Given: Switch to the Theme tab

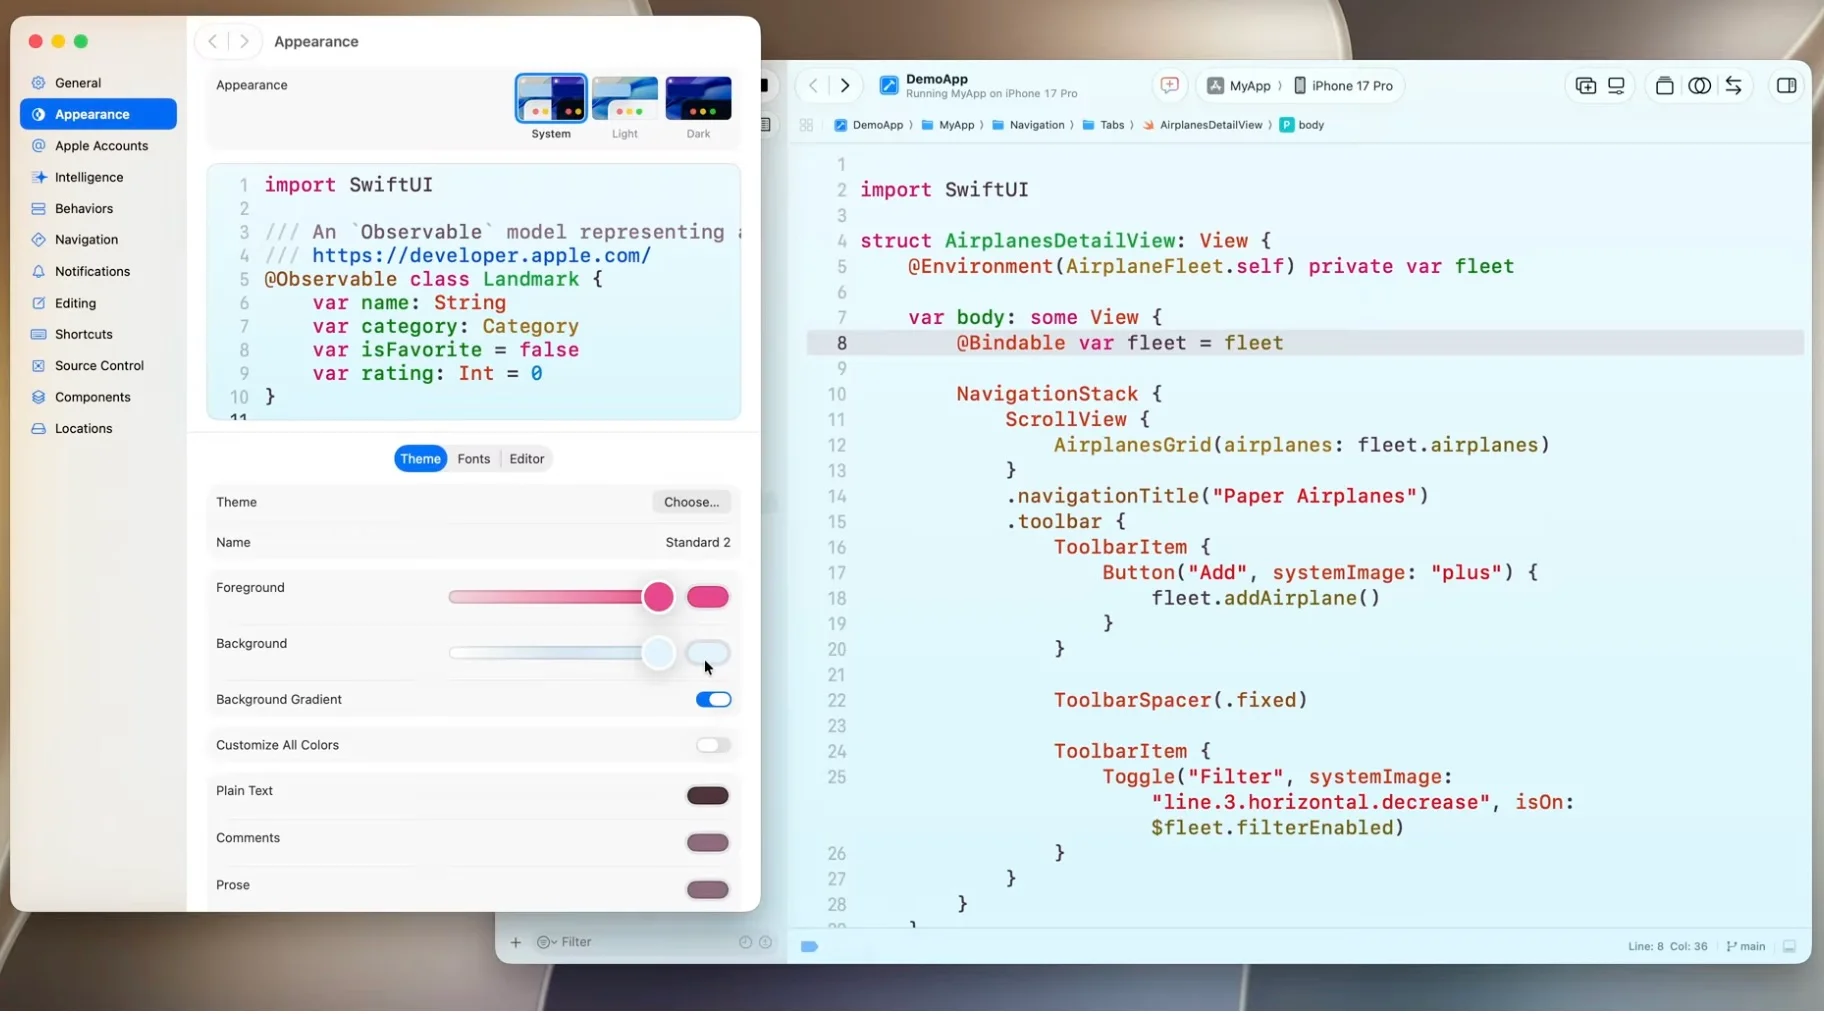Looking at the screenshot, I should click(420, 460).
